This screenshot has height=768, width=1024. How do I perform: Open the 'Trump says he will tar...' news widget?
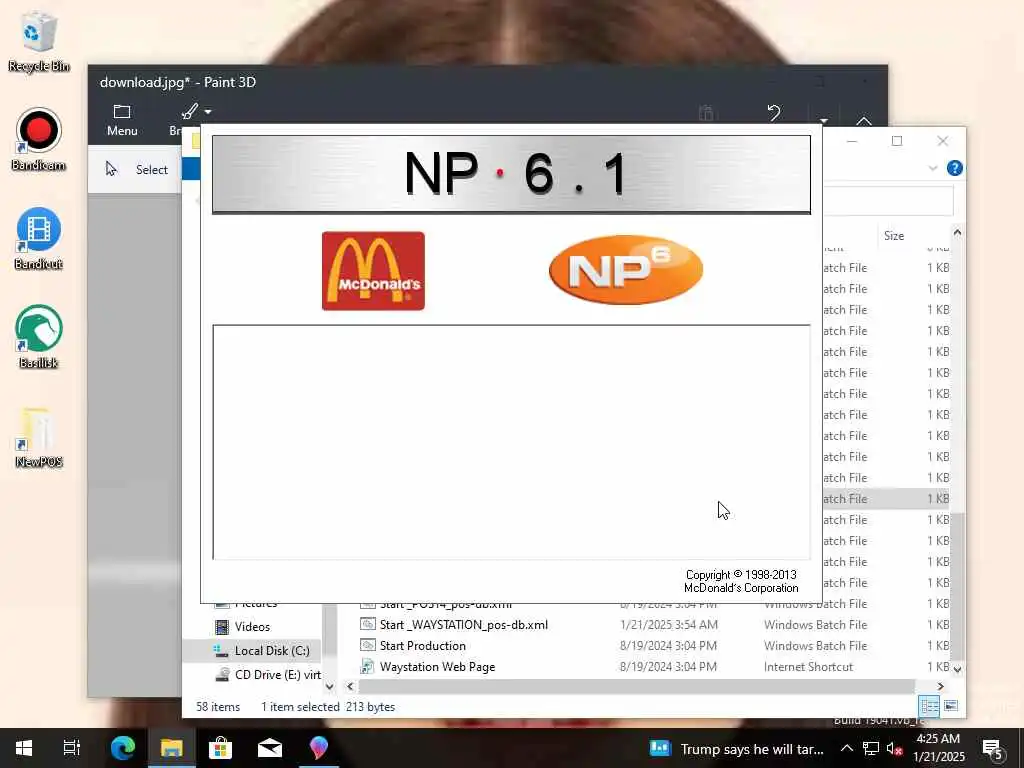[737, 748]
